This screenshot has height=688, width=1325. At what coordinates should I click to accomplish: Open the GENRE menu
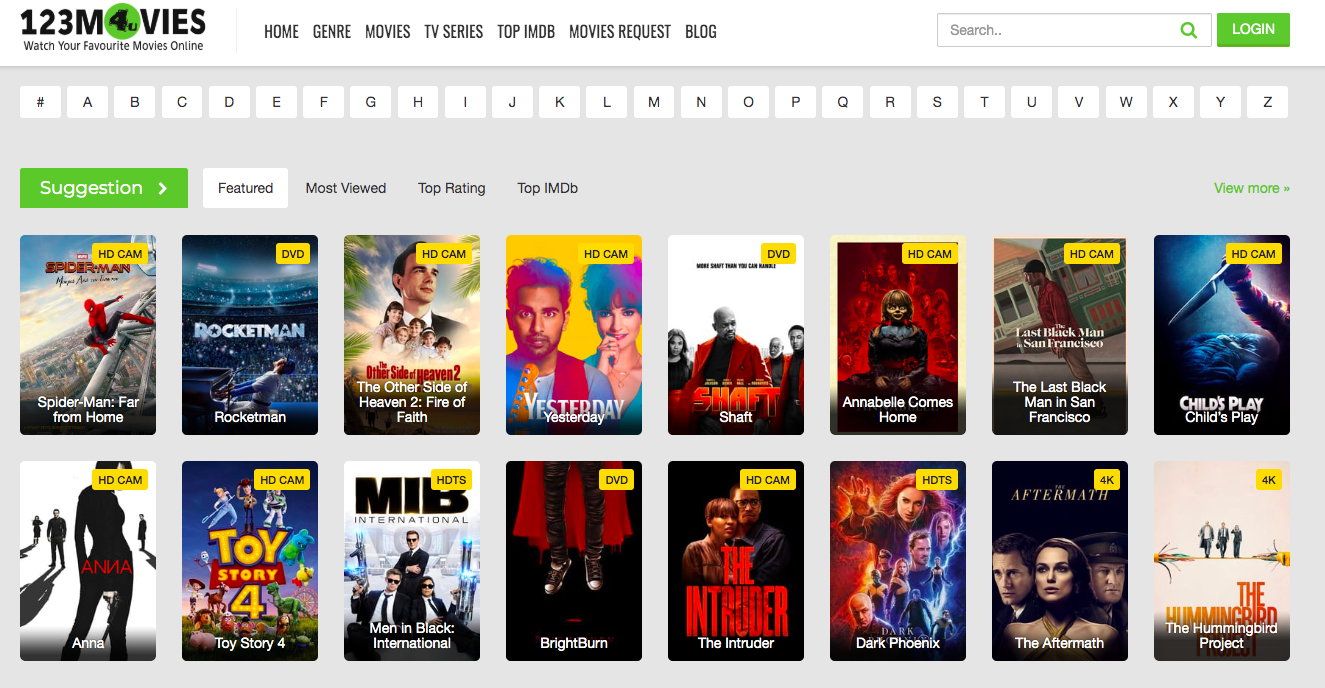tap(331, 32)
